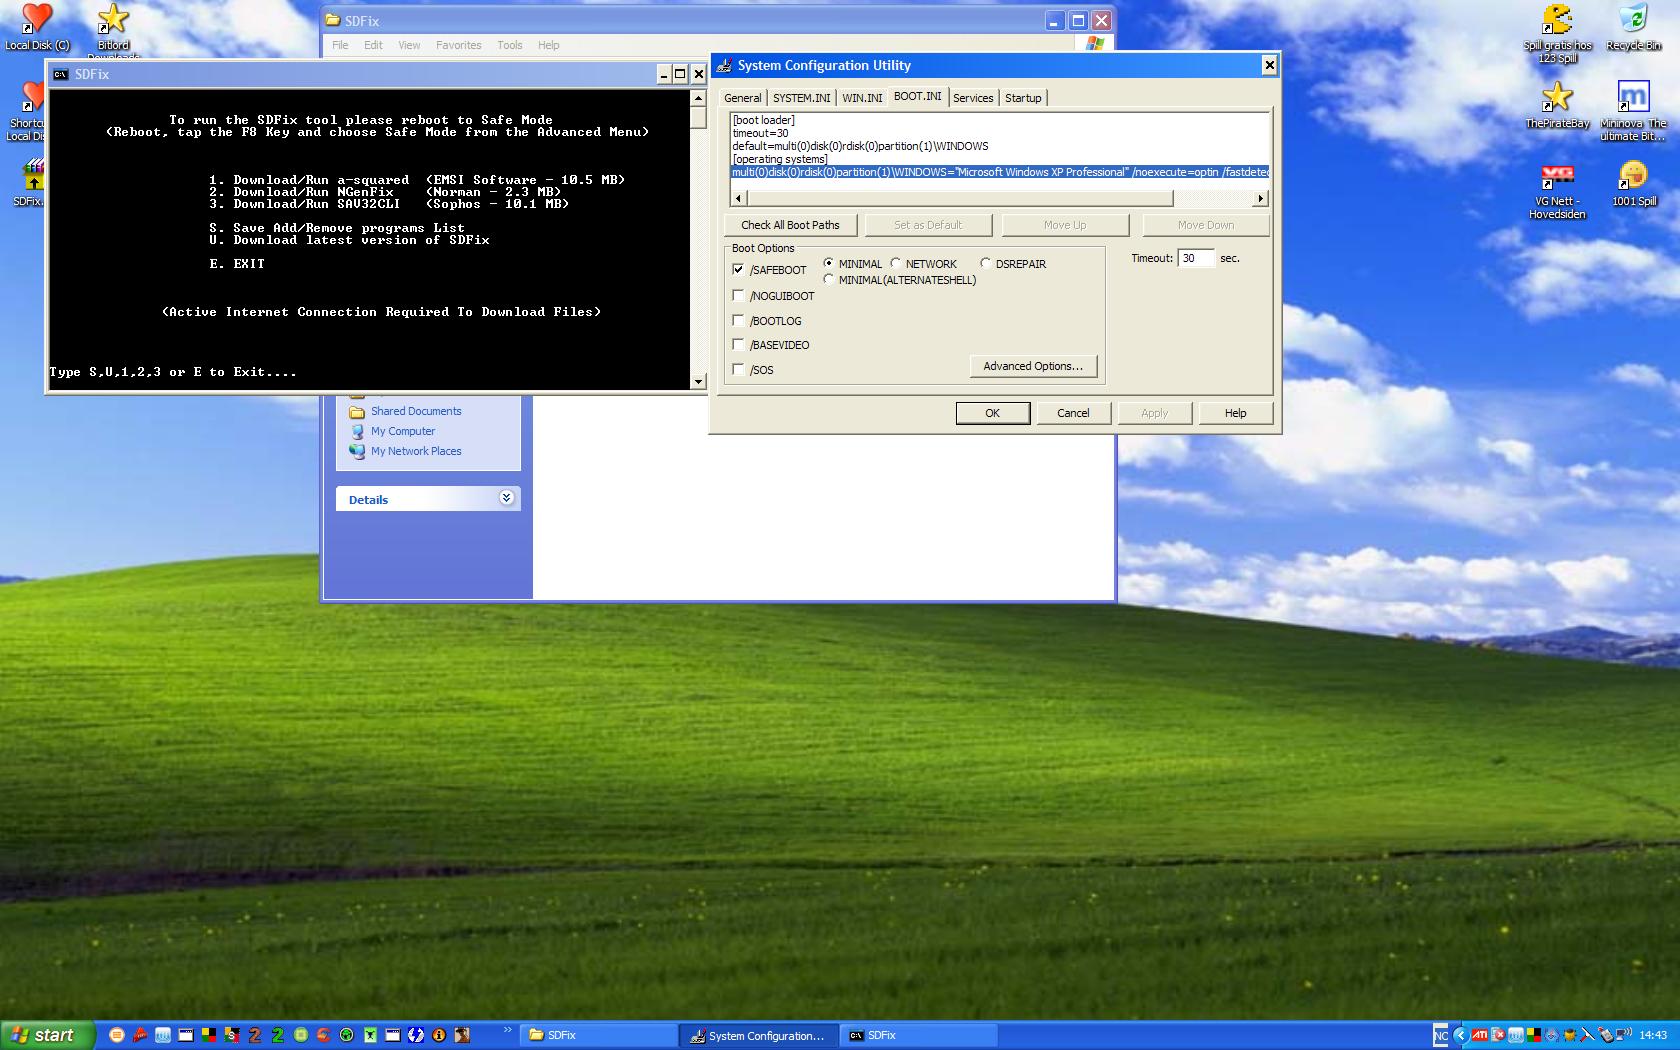The image size is (1680, 1050).
Task: Launch the Spill gratis hos 123 Spill shortcut
Action: point(1557,33)
